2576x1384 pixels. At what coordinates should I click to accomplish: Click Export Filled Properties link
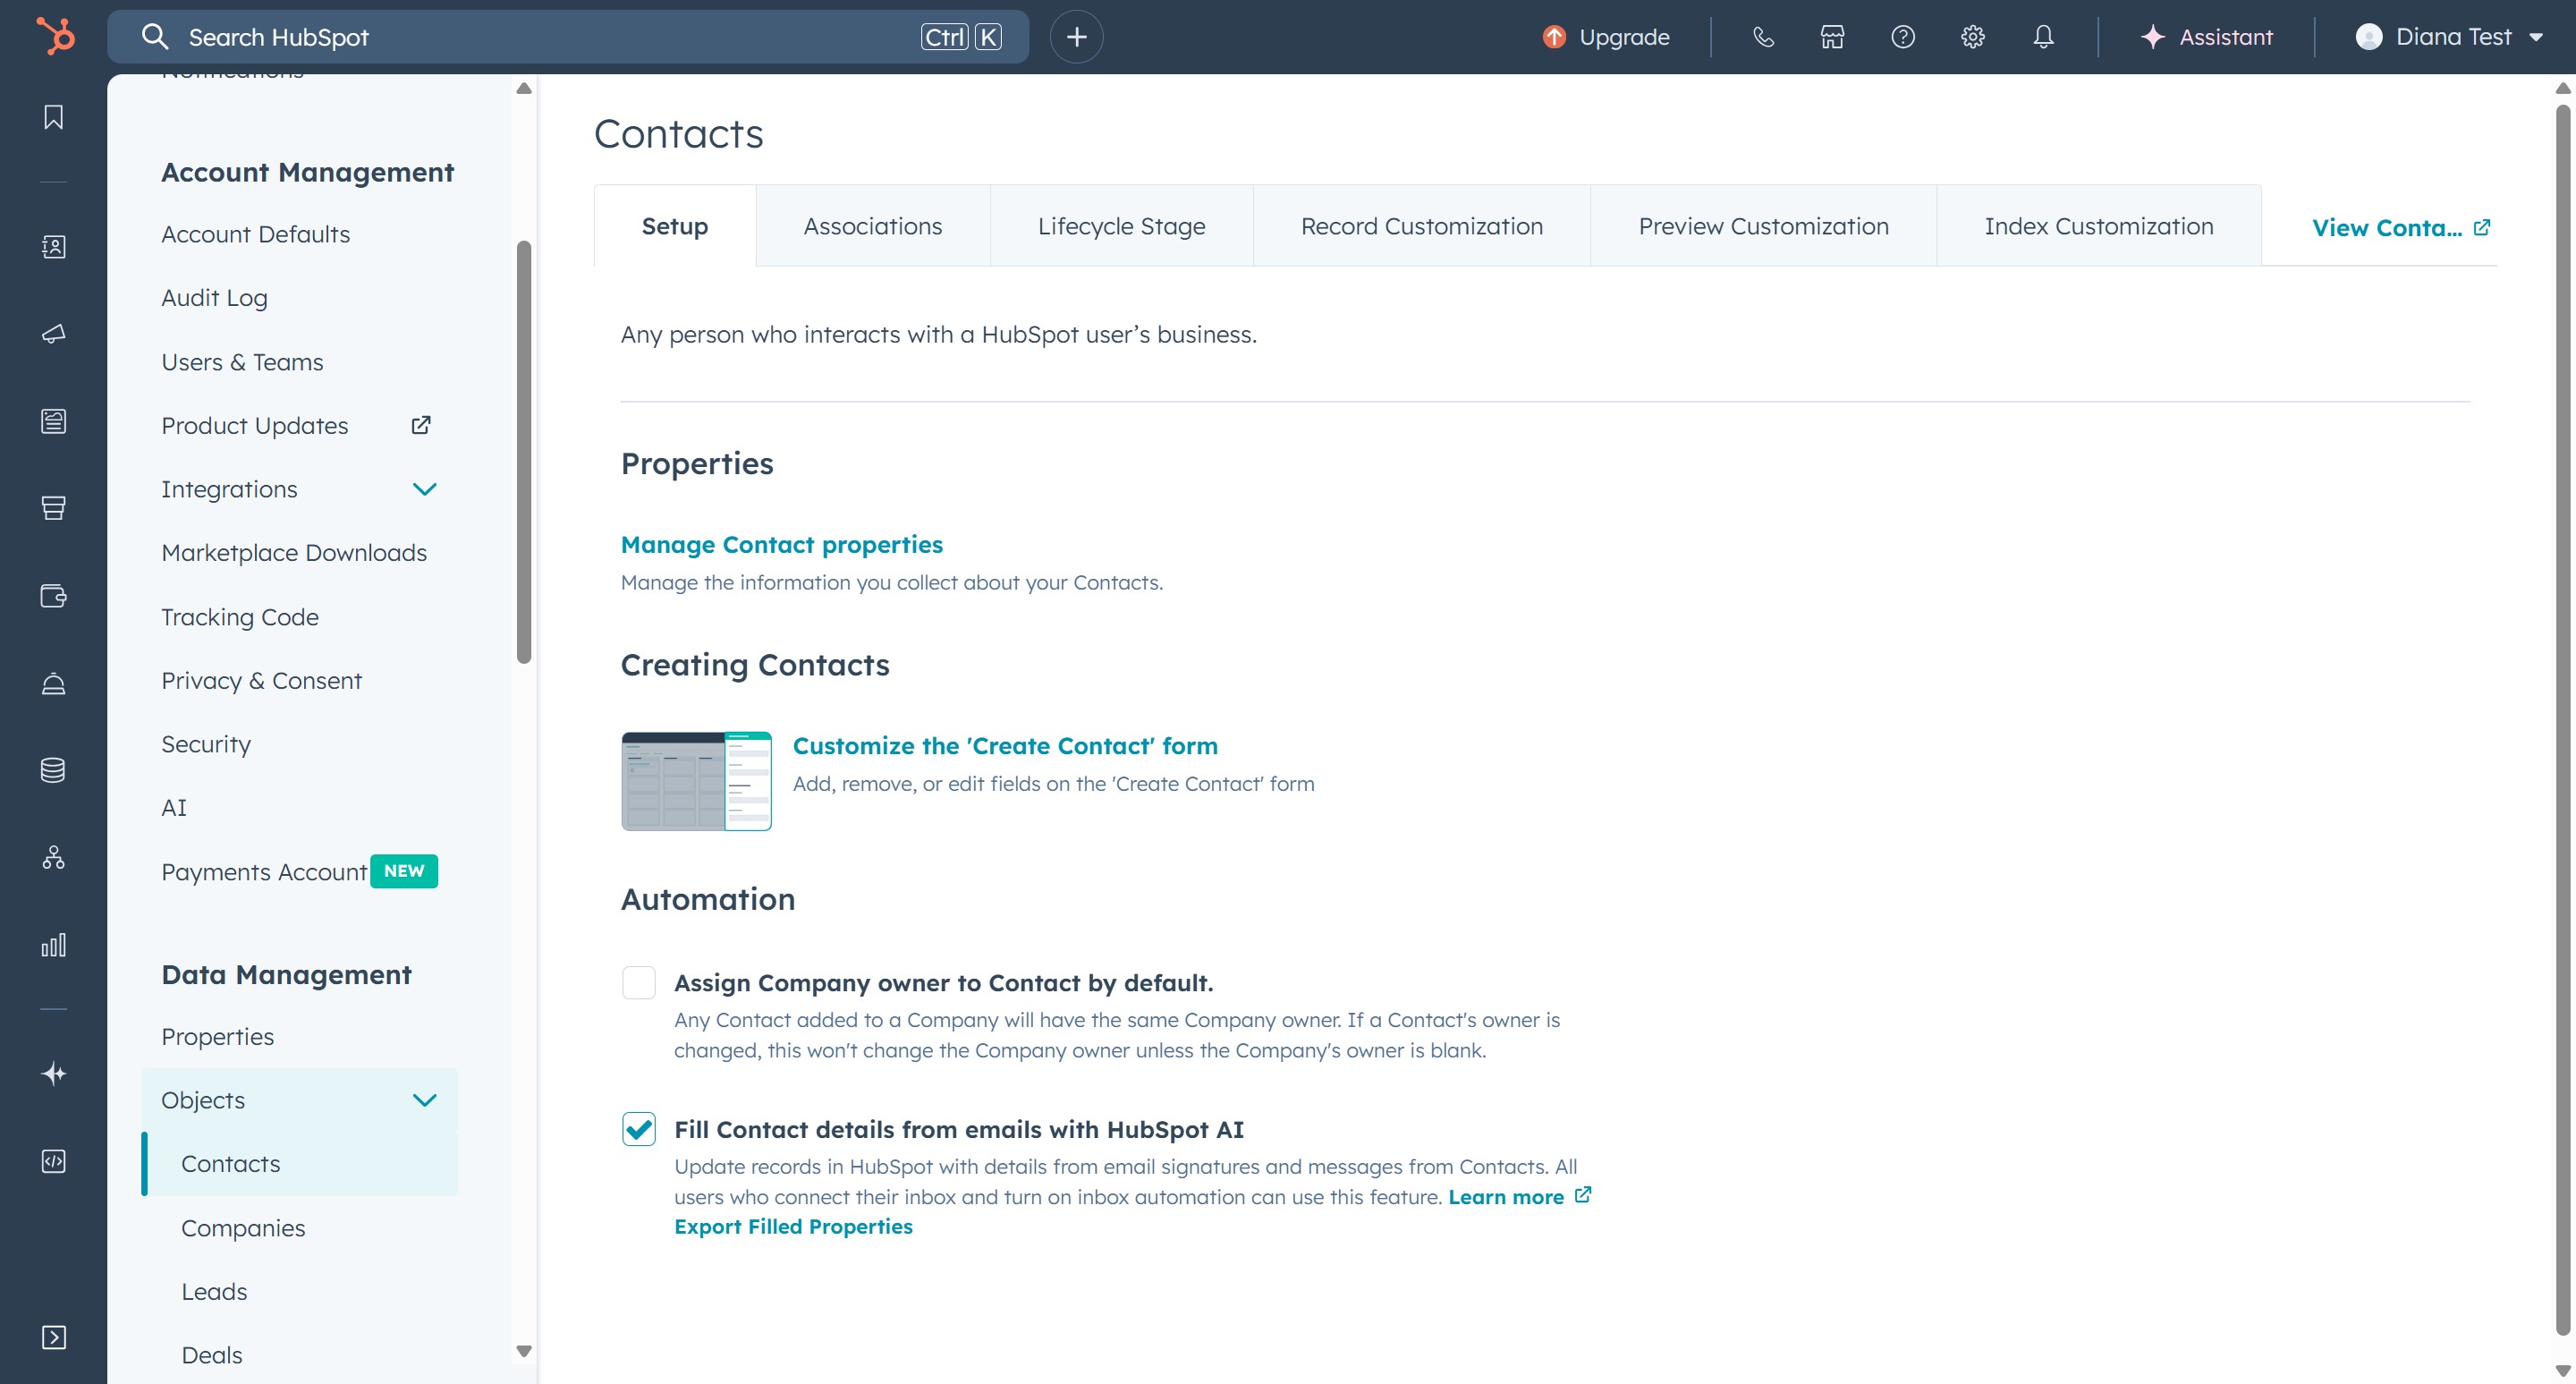(x=793, y=1226)
